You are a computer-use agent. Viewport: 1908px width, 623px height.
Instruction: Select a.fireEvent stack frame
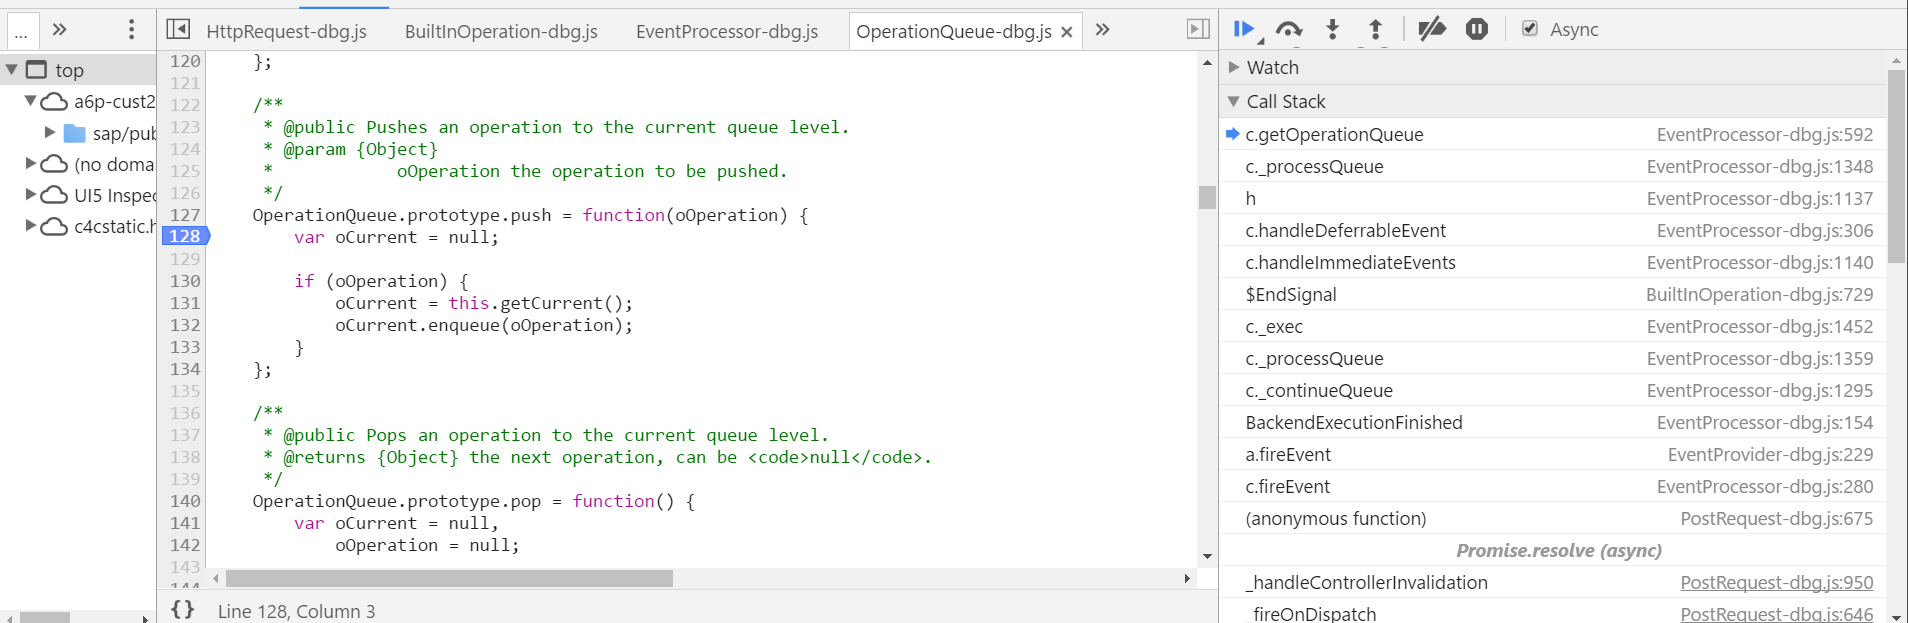pyautogui.click(x=1553, y=454)
